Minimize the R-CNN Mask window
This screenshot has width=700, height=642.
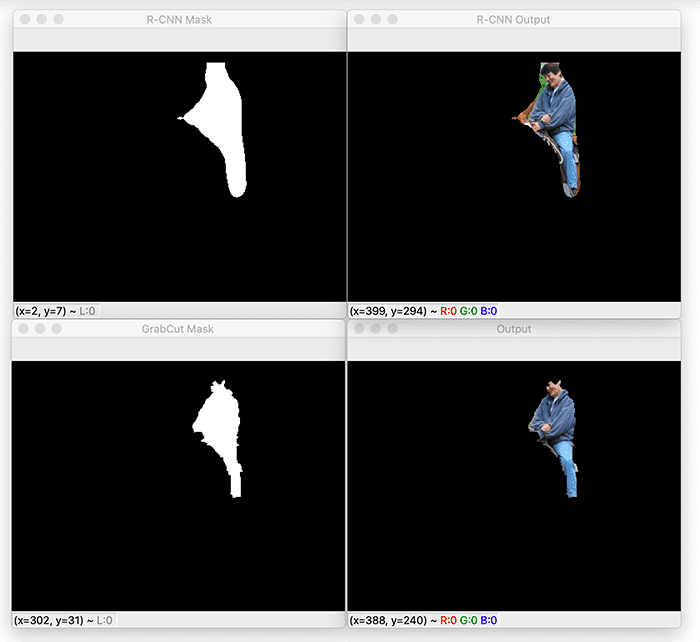41,19
